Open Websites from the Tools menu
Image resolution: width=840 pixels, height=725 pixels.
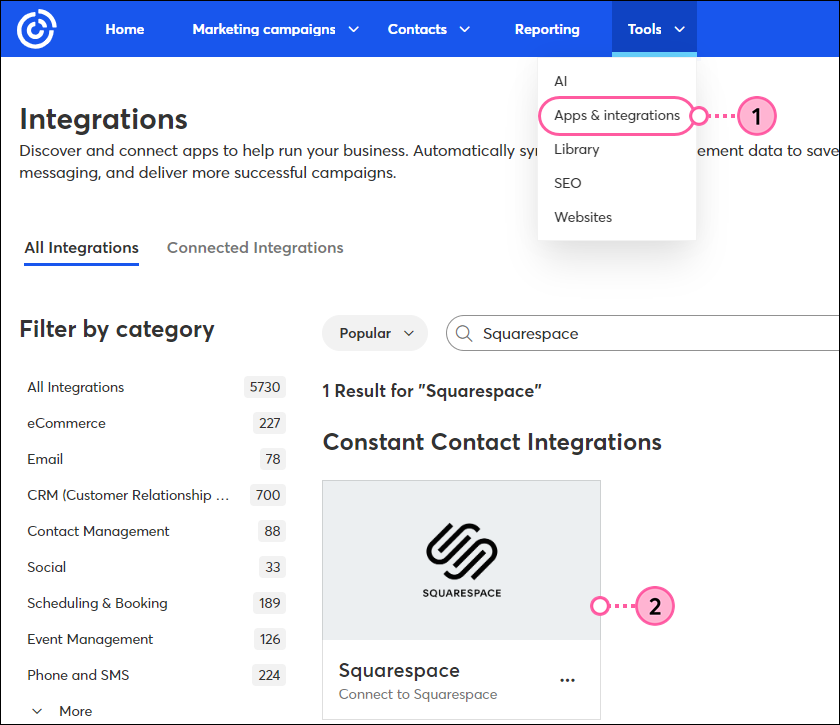[x=583, y=217]
